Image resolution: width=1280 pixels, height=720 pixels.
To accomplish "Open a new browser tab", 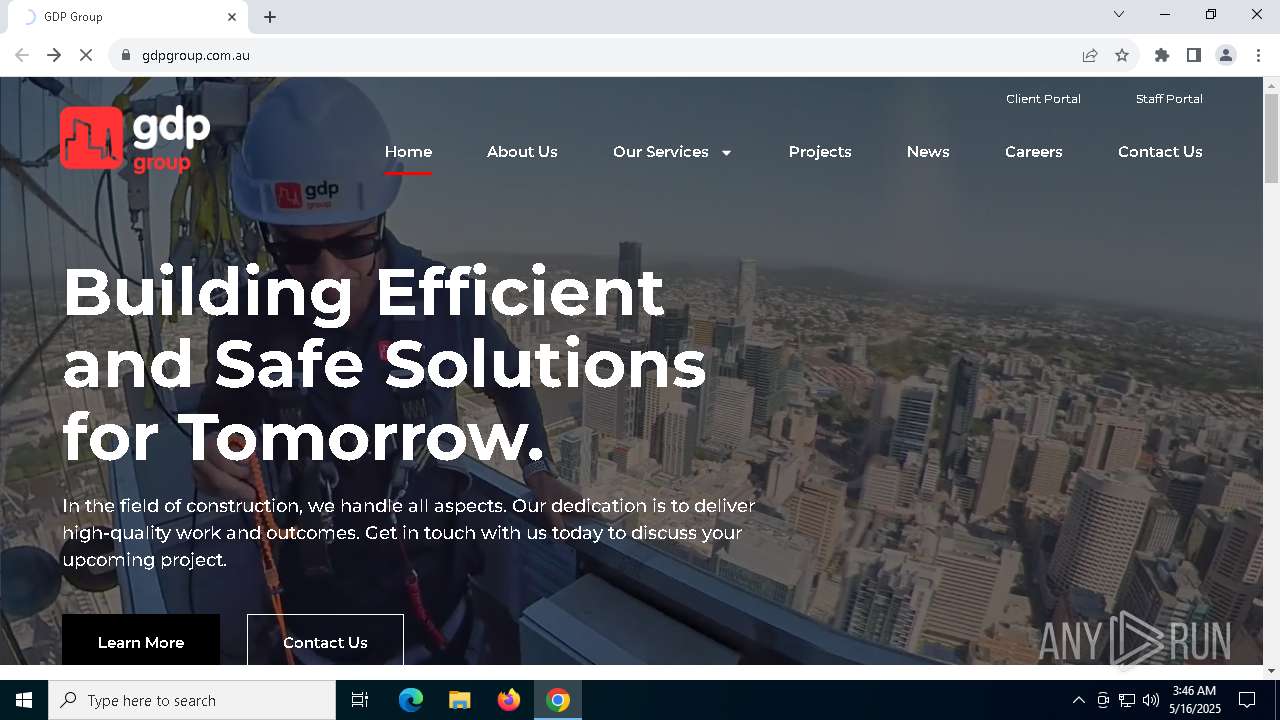I will (270, 17).
